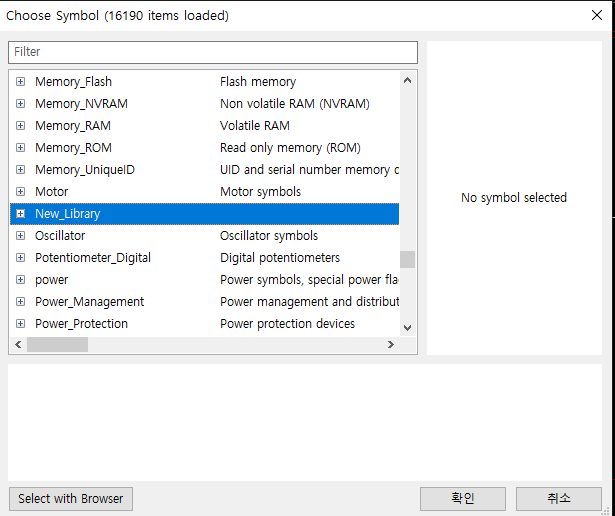Viewport: 615px width, 516px height.
Task: Expand the Memory_RAM library
Action: [x=20, y=125]
